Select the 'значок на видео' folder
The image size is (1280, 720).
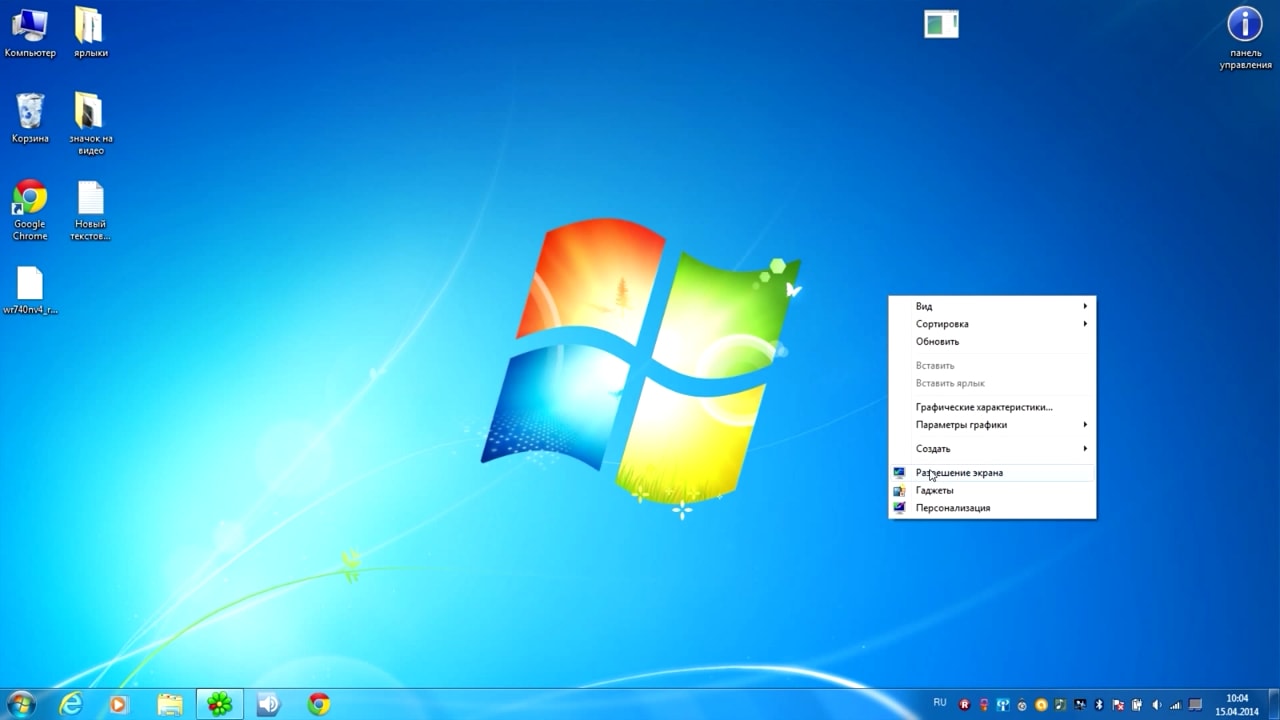point(90,124)
